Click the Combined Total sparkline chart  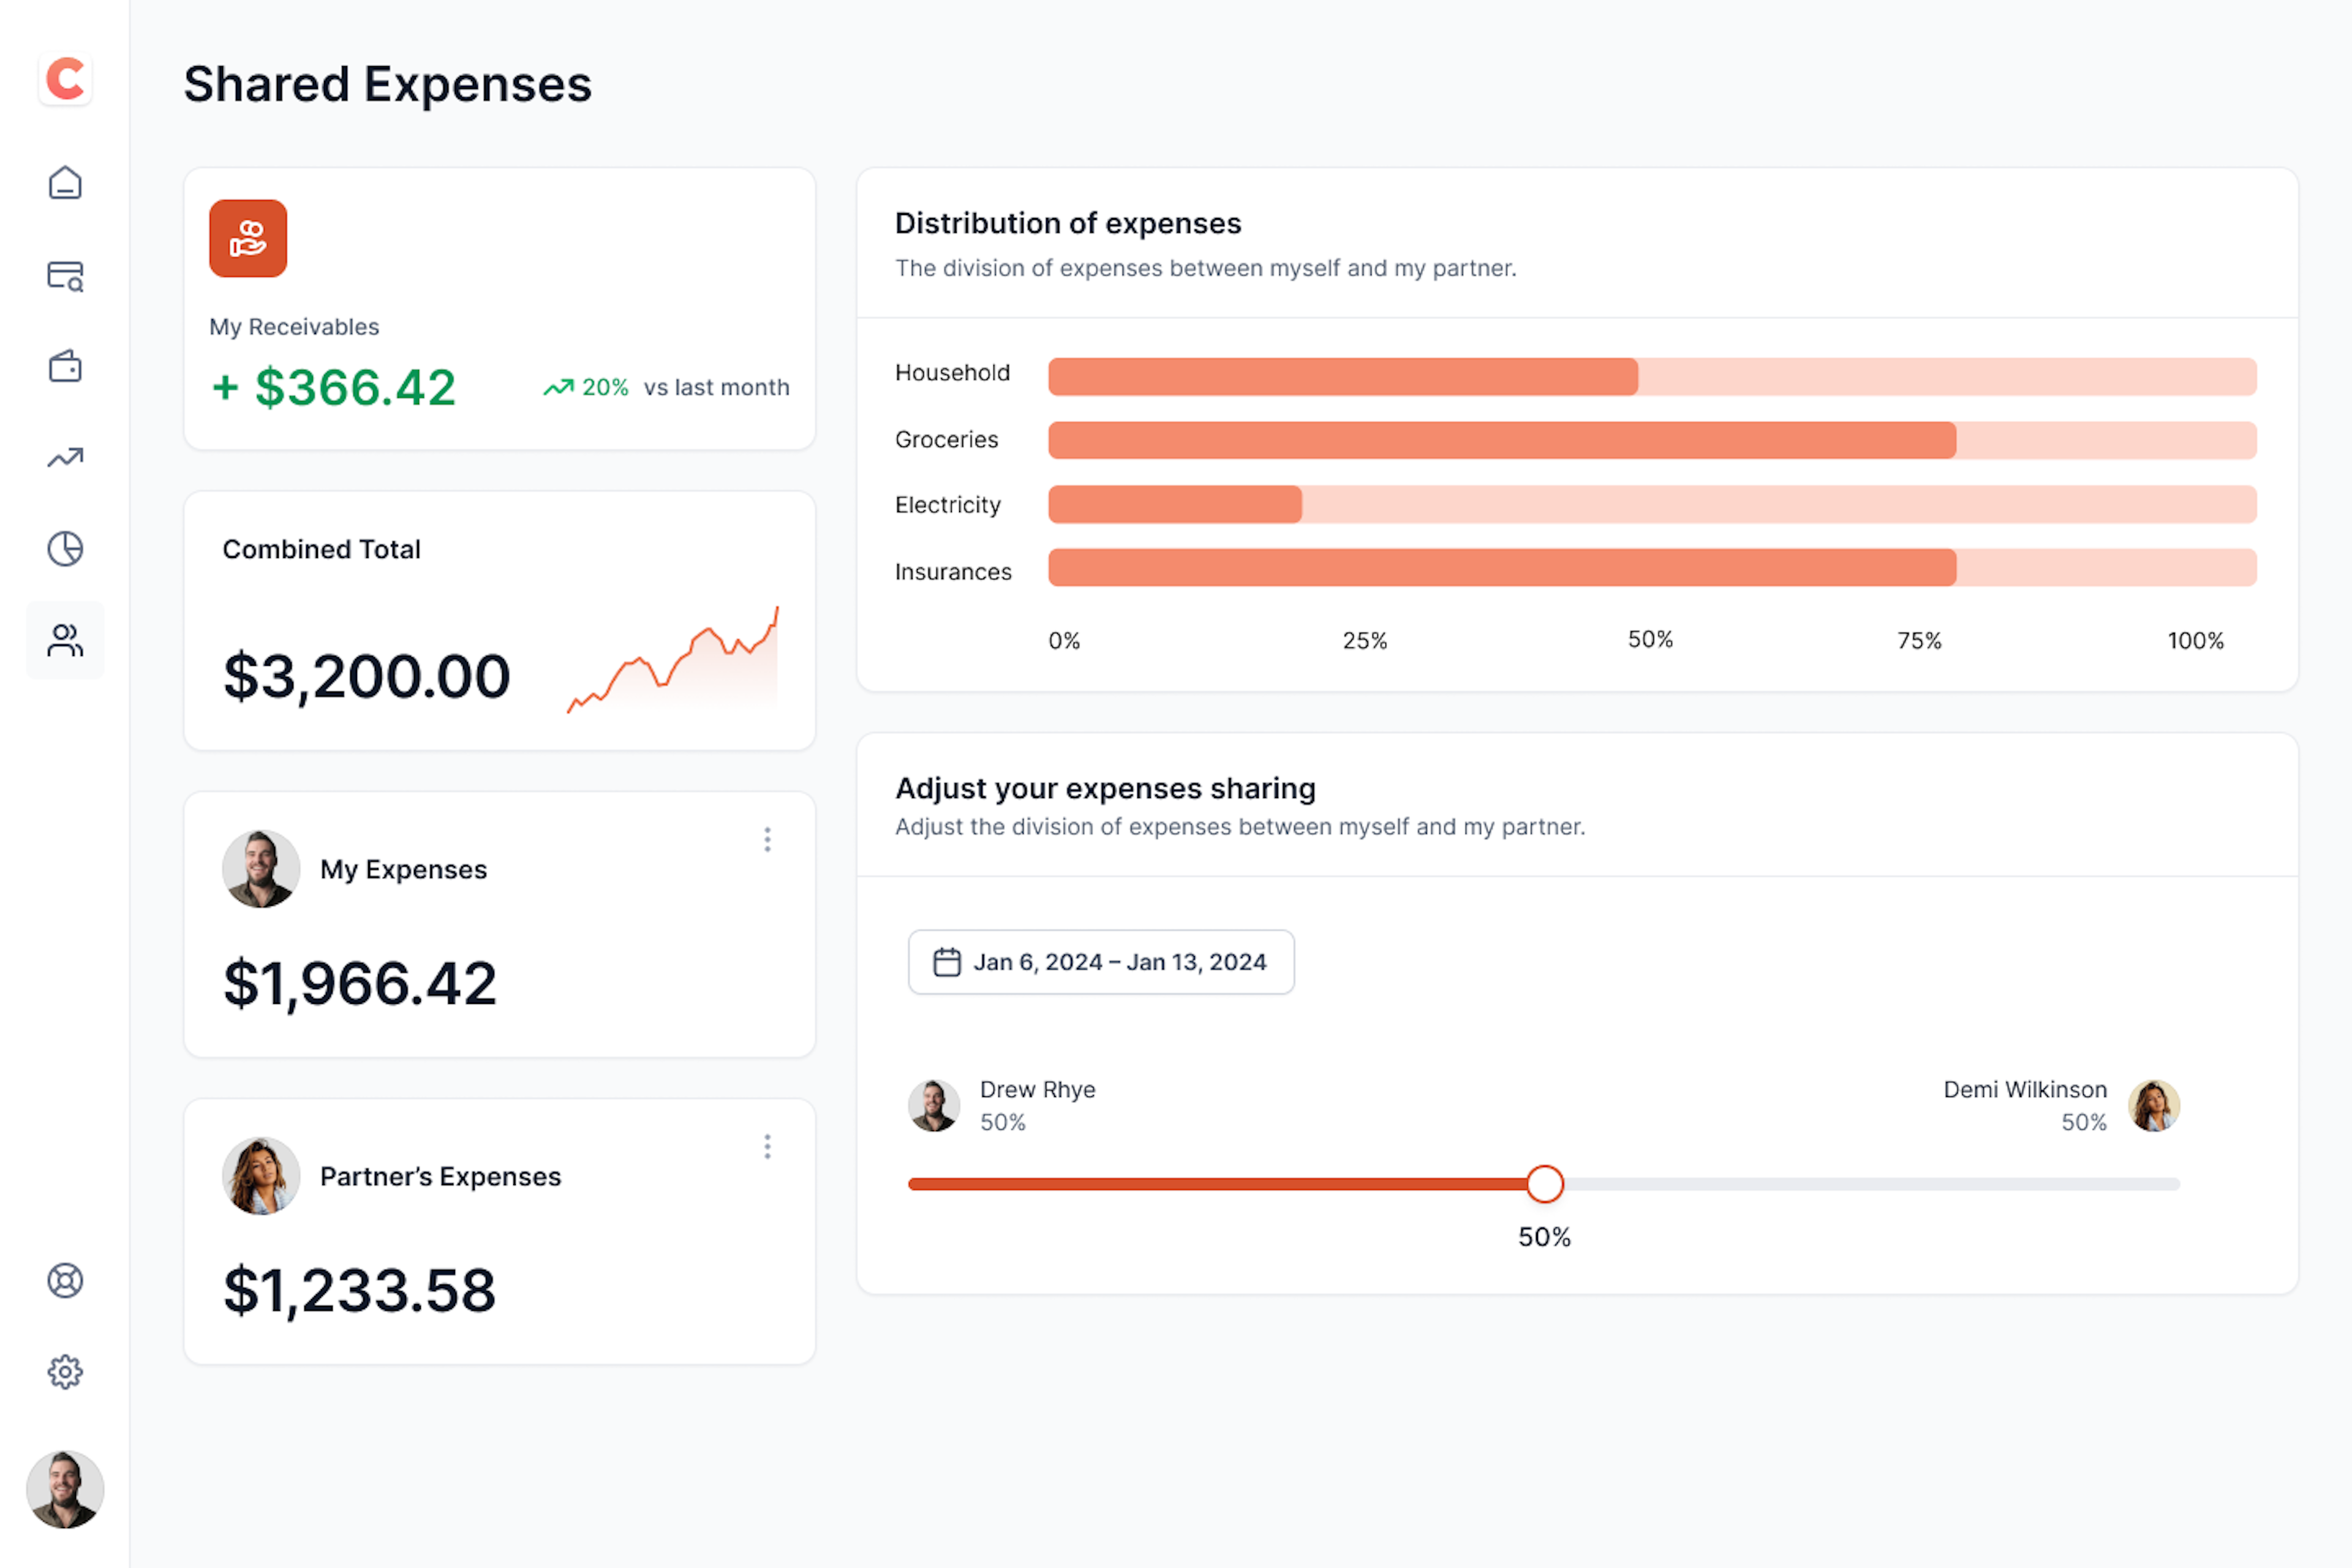pyautogui.click(x=672, y=660)
